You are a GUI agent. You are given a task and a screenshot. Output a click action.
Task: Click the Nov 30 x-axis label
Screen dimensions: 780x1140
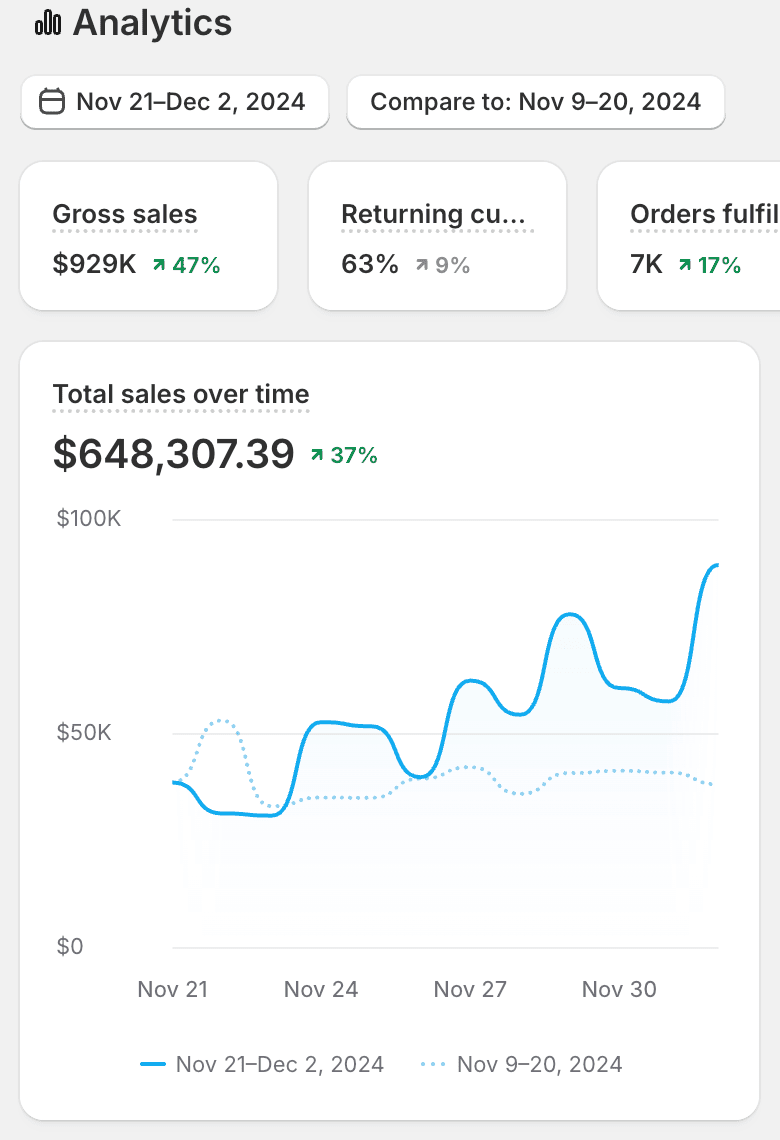click(619, 990)
